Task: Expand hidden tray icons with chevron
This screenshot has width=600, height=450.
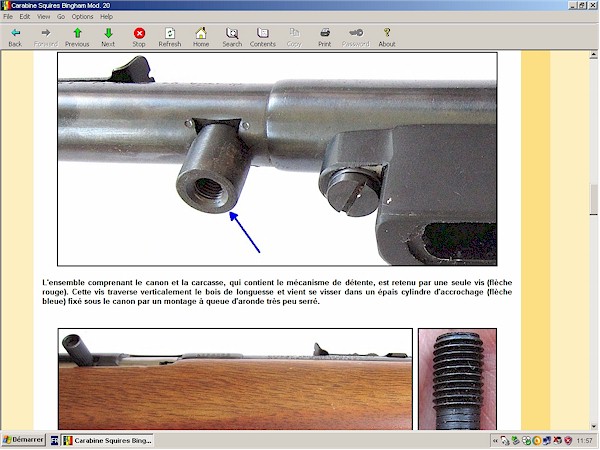Action: click(x=495, y=441)
